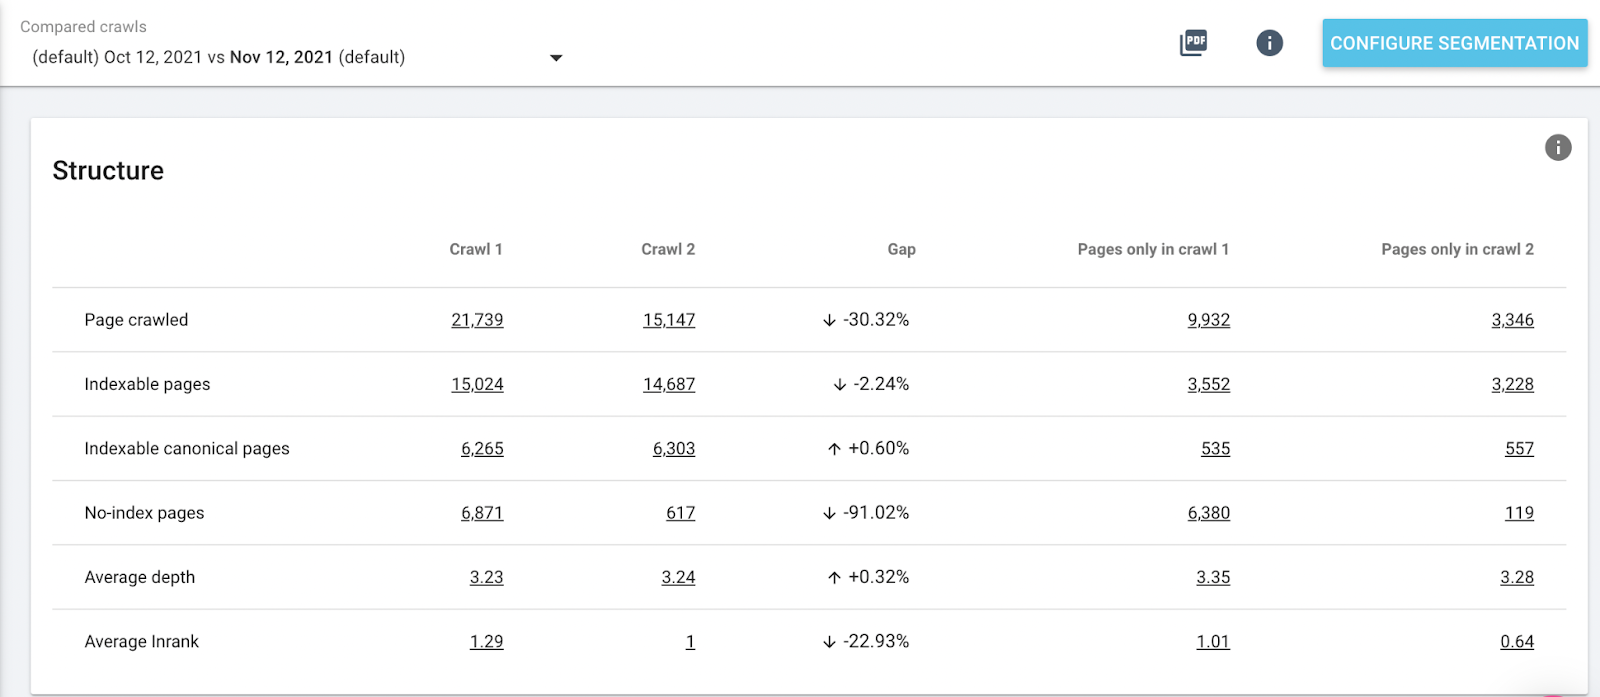This screenshot has height=697, width=1600.
Task: Open average Inrank only in crawl 1 value 1.01
Action: point(1213,642)
